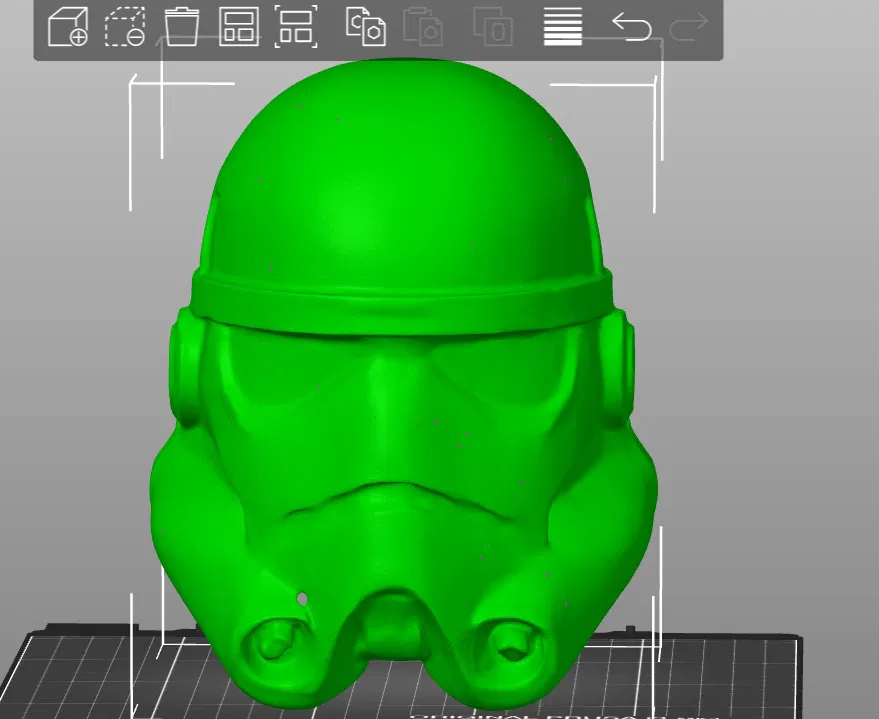Click the Delete all trash can icon
The width and height of the screenshot is (879, 719).
pyautogui.click(x=182, y=26)
